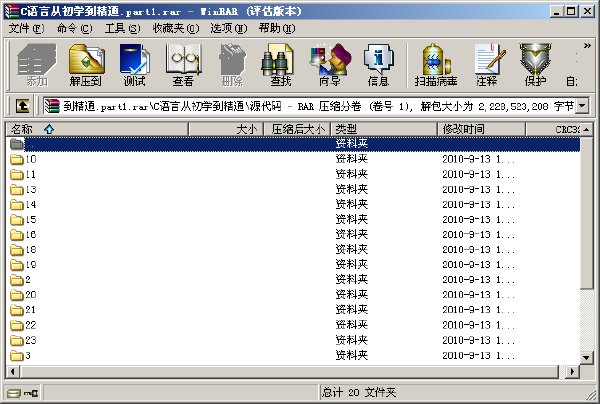Sort by Size (大小) column header
The height and width of the screenshot is (404, 600).
click(x=226, y=129)
